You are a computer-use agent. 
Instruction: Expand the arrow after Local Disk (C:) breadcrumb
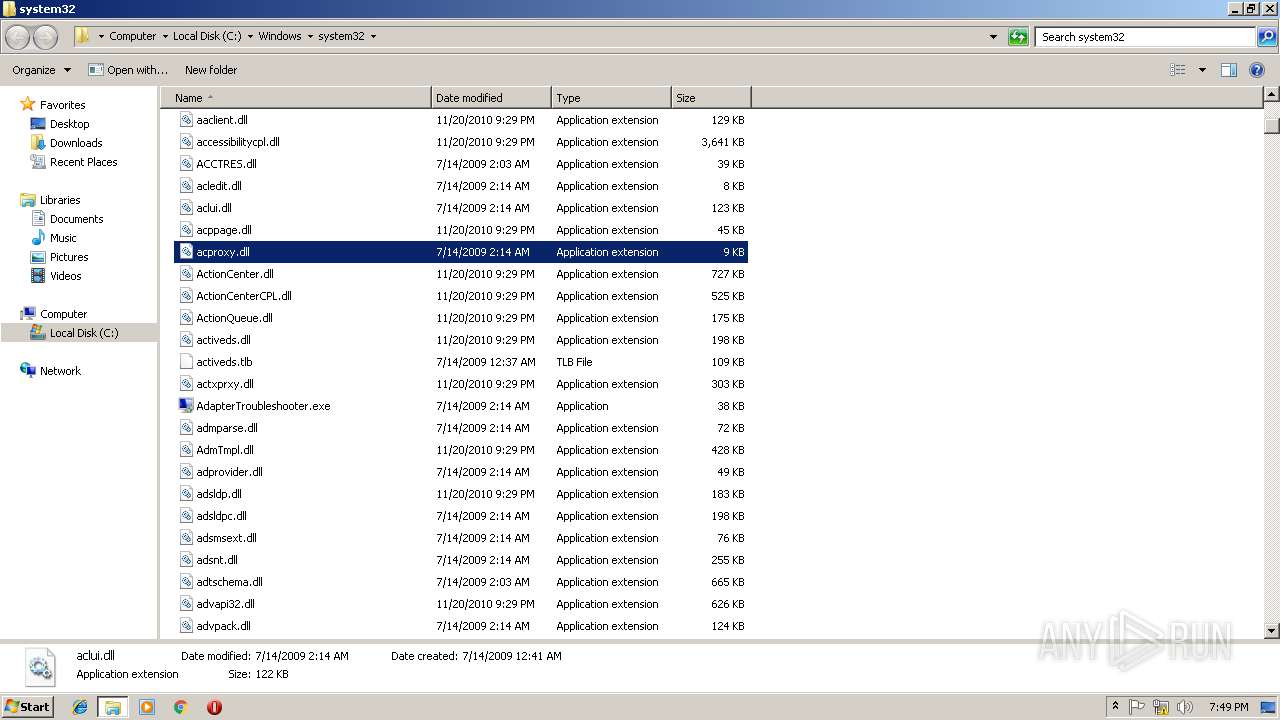click(x=250, y=37)
